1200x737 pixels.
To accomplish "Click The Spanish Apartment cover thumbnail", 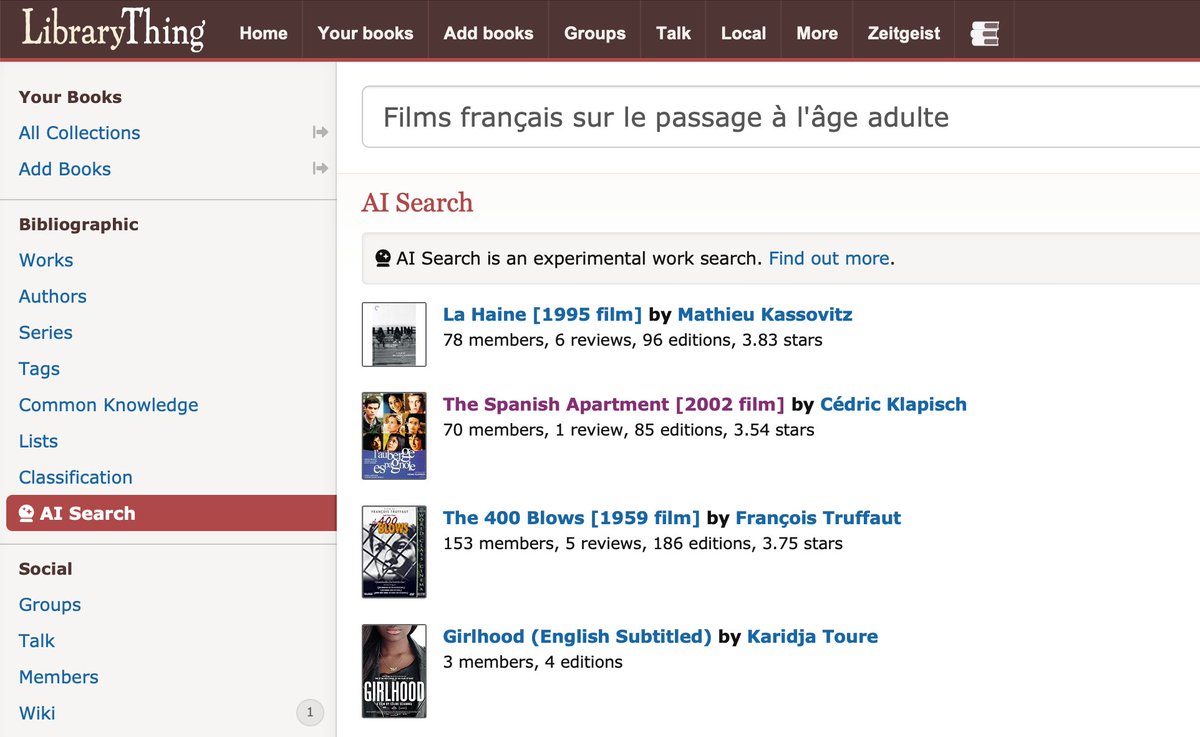I will coord(394,435).
